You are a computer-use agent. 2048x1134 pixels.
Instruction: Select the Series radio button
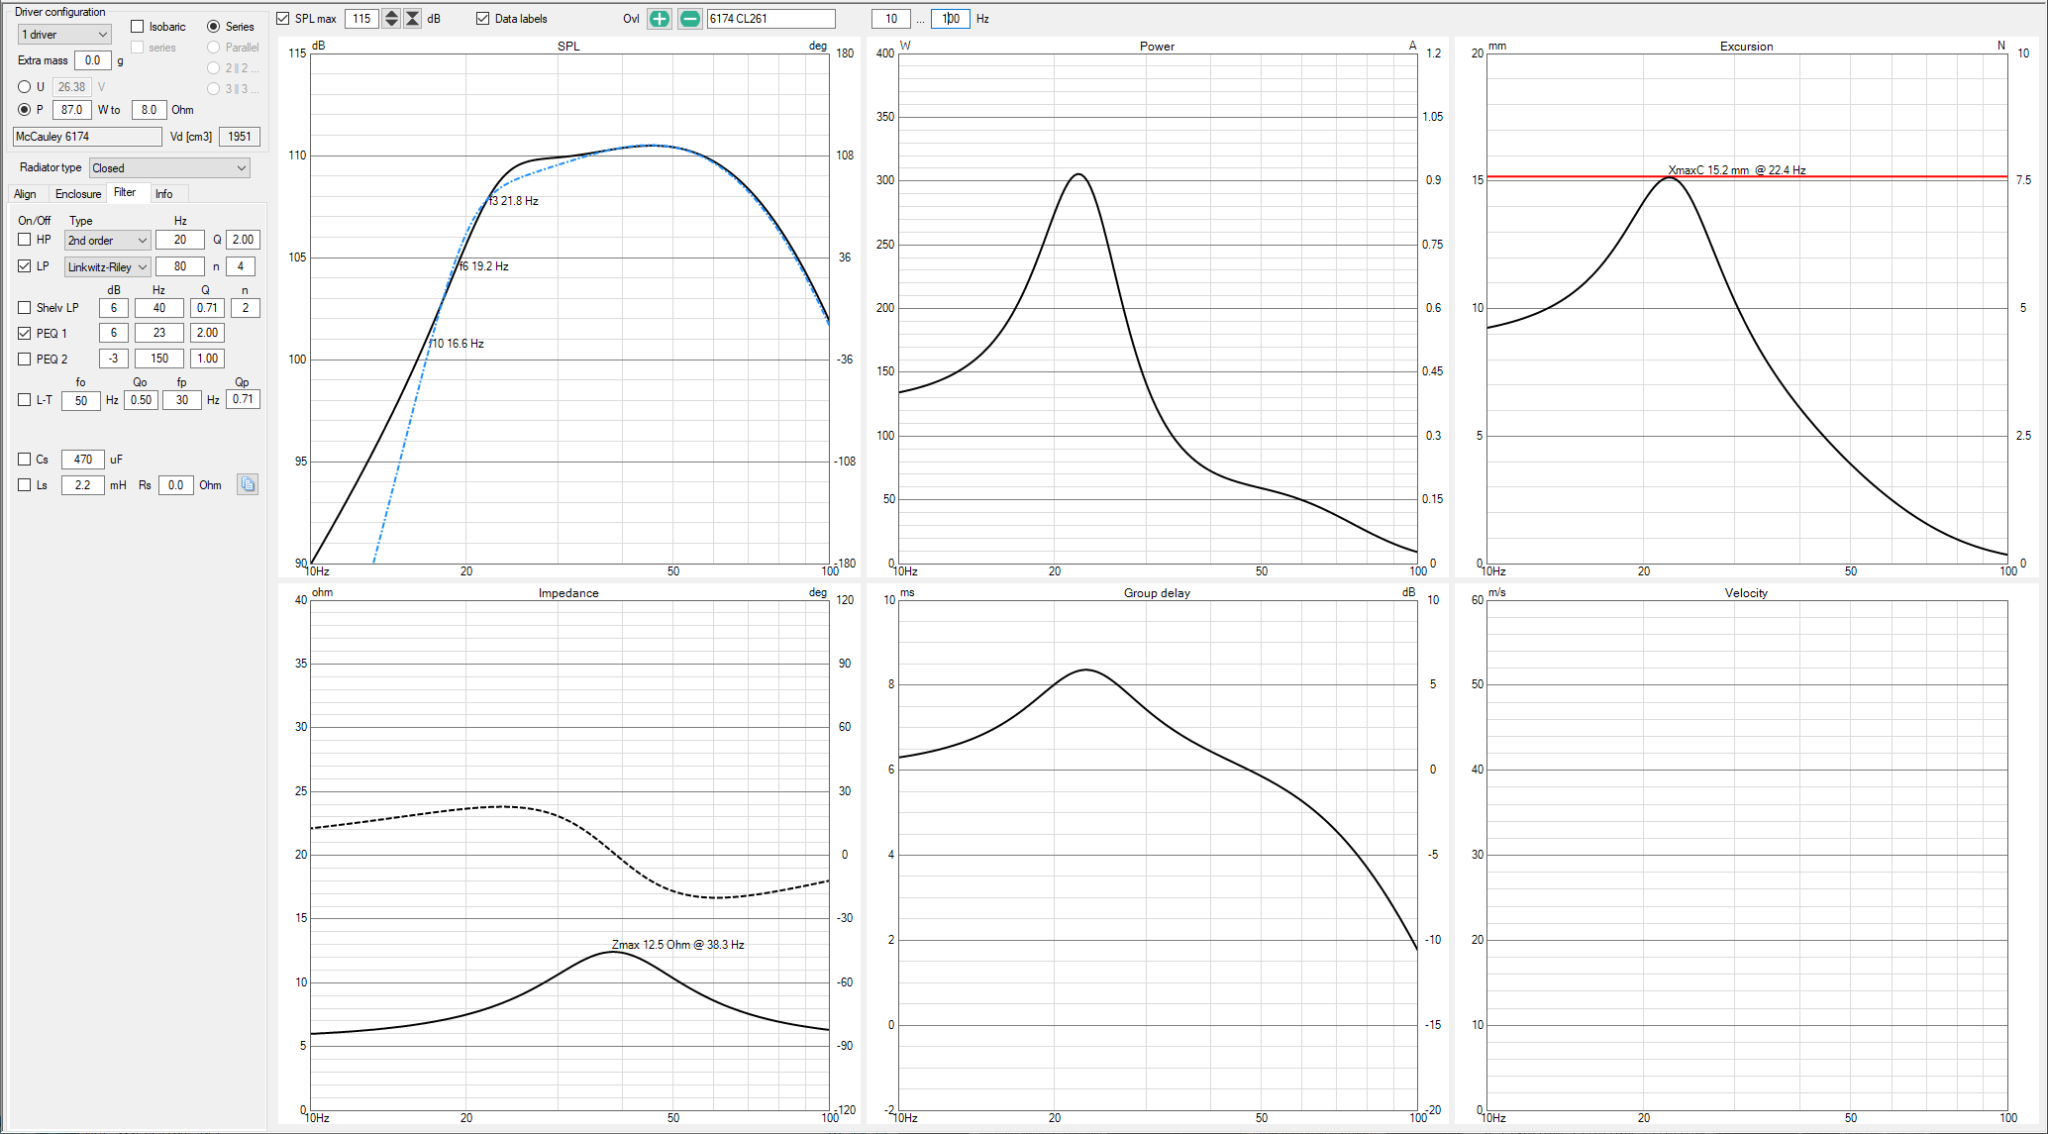tap(213, 27)
